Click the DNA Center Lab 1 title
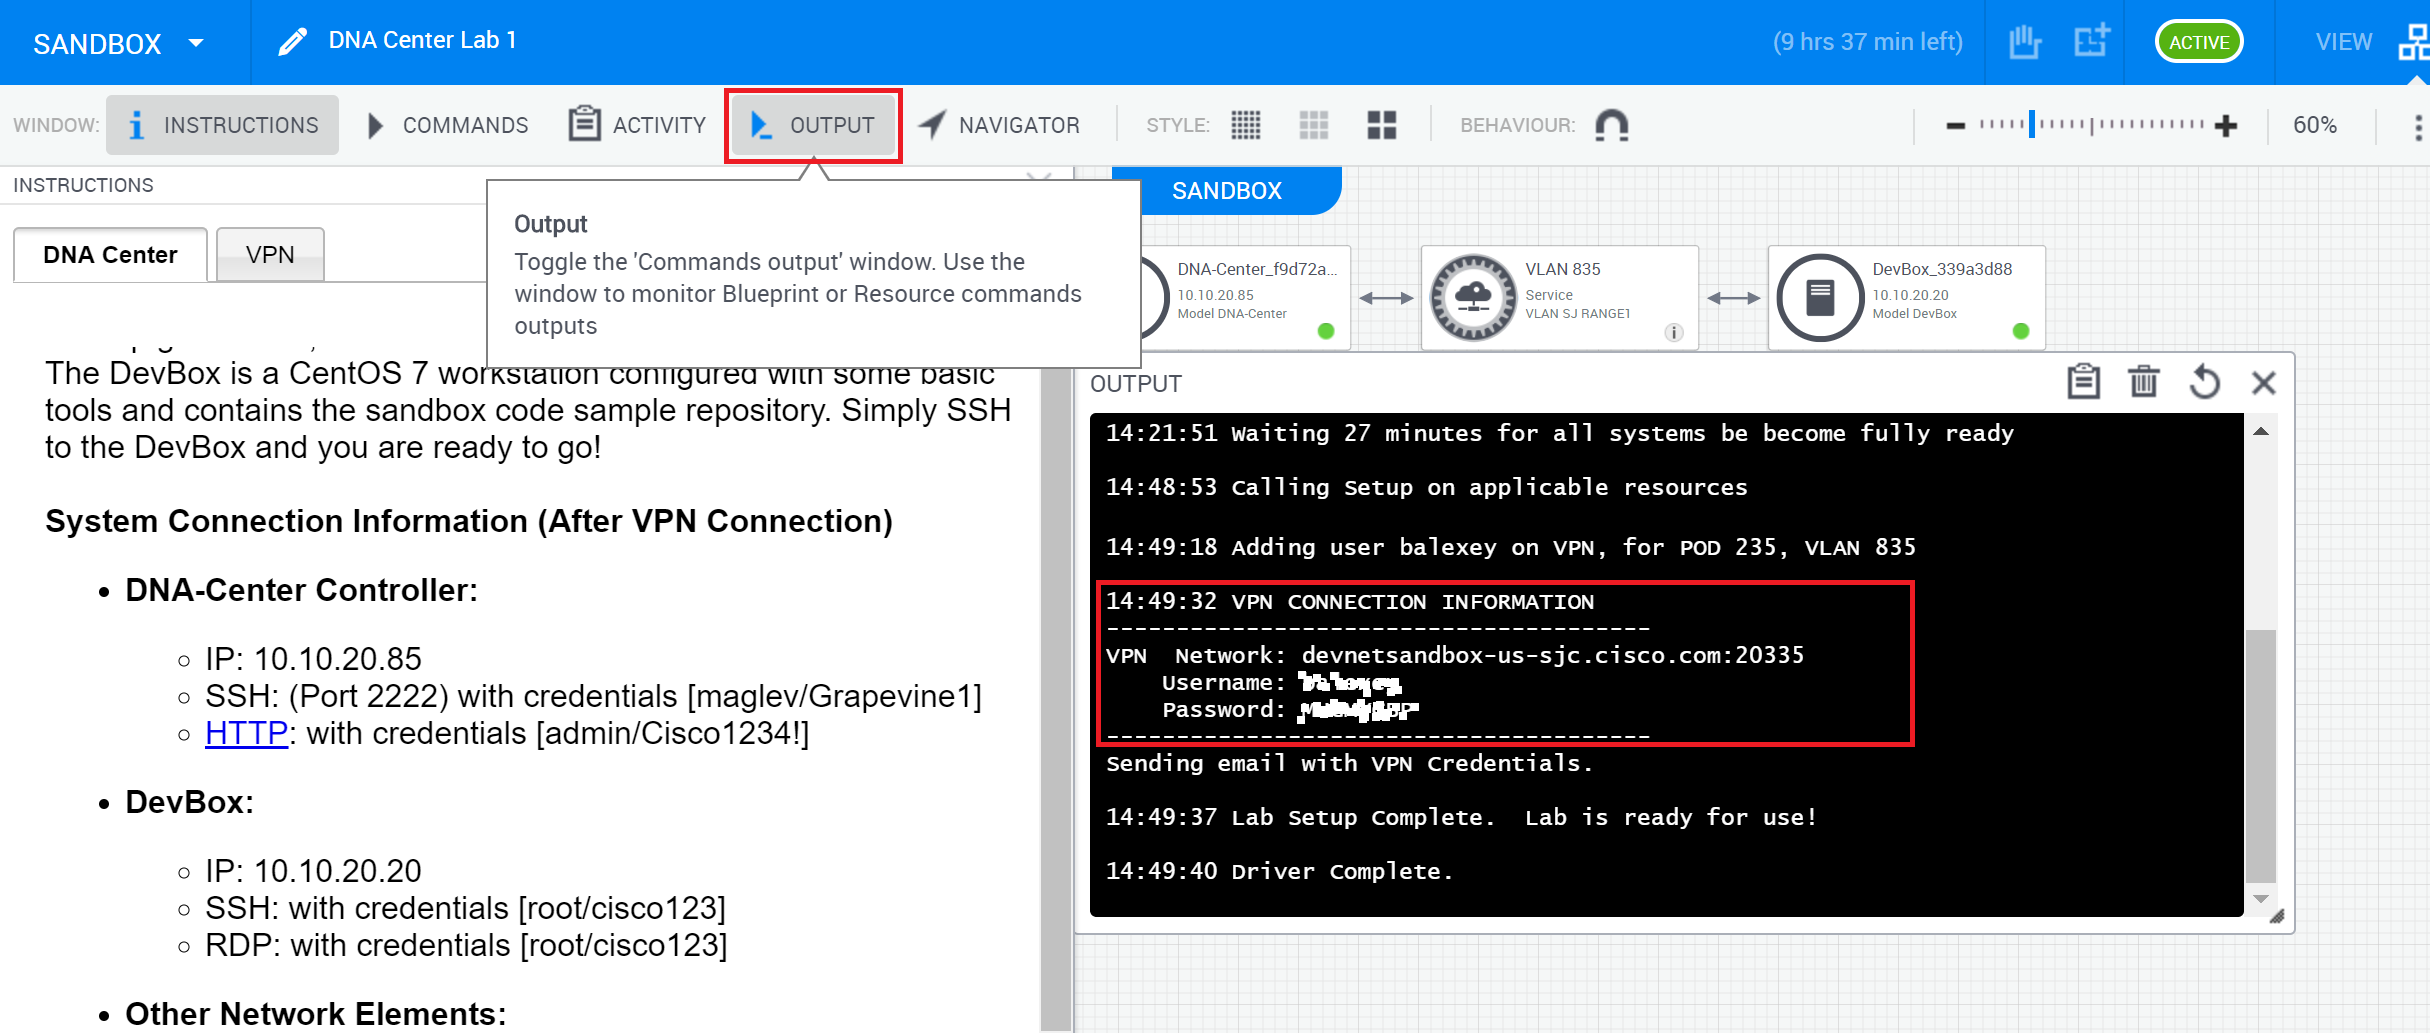 423,41
